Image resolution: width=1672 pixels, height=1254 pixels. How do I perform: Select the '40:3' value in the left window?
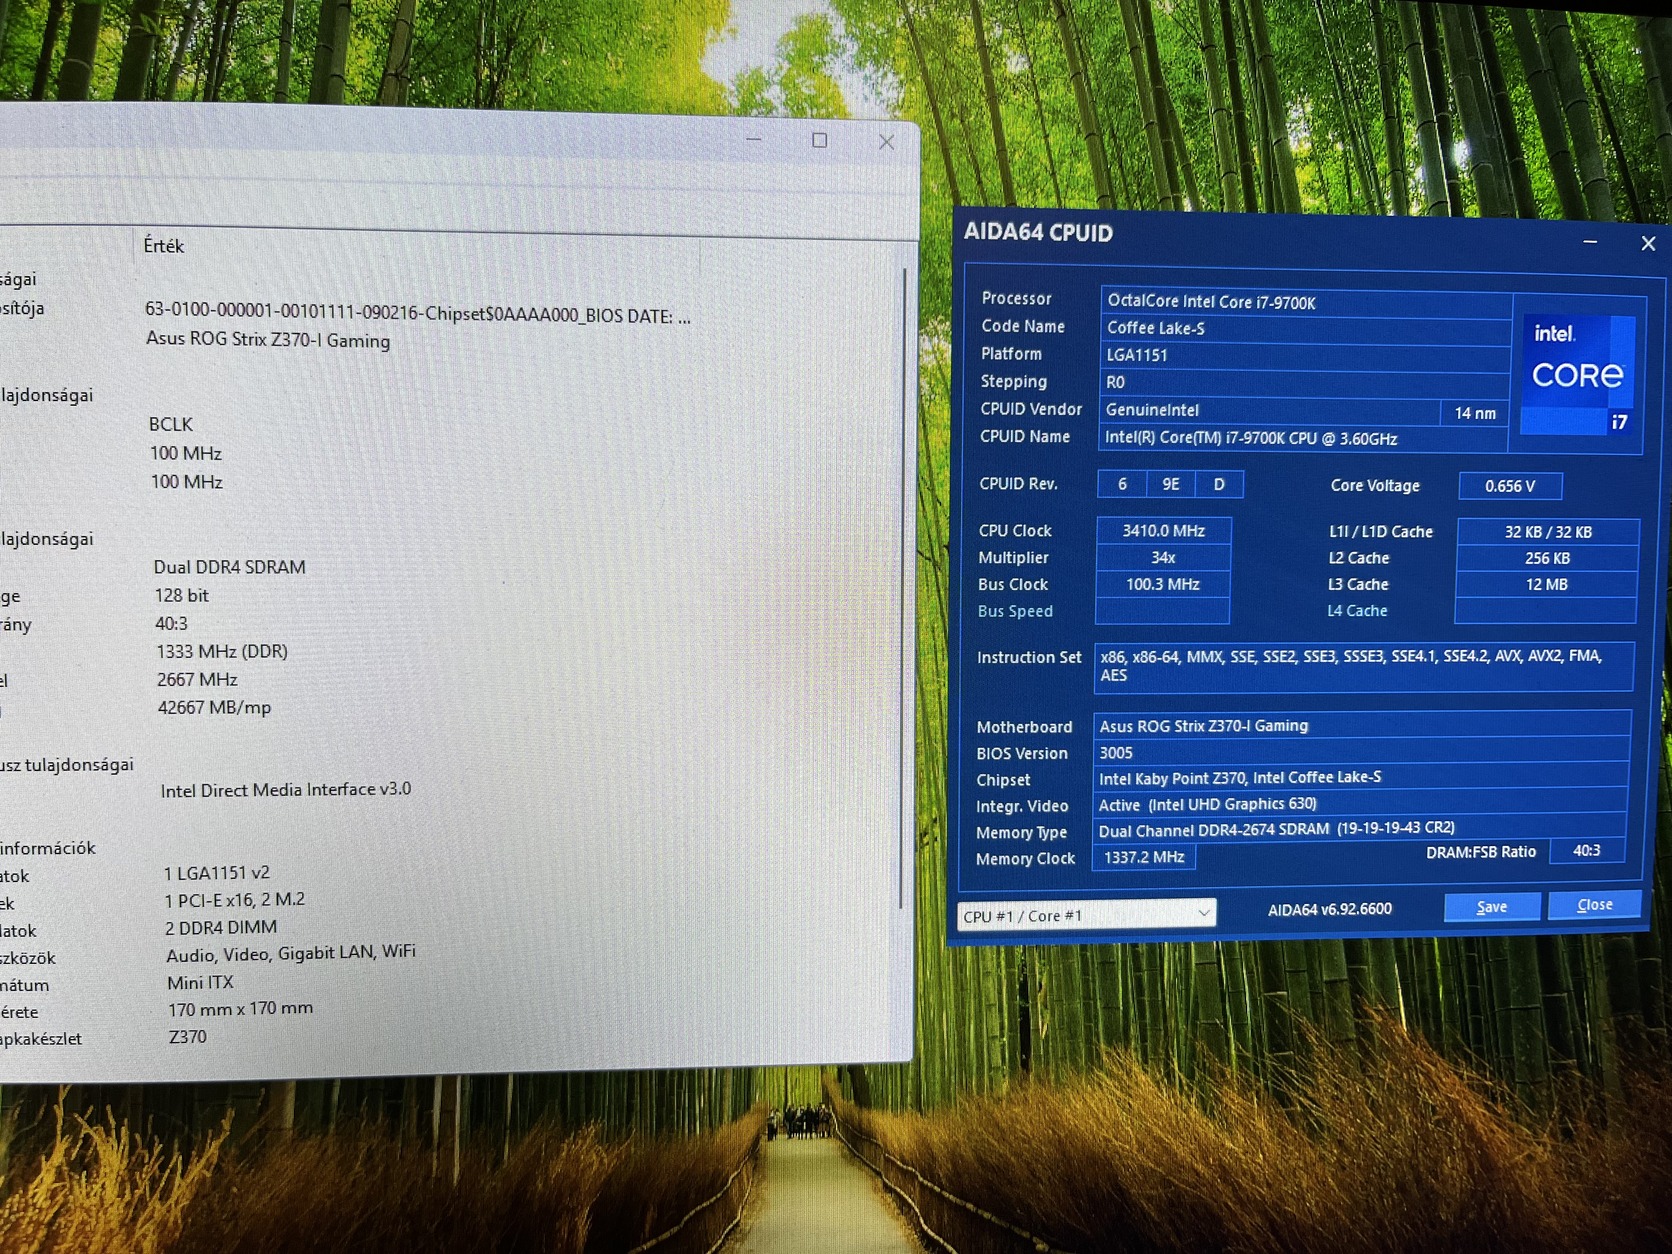(x=171, y=623)
